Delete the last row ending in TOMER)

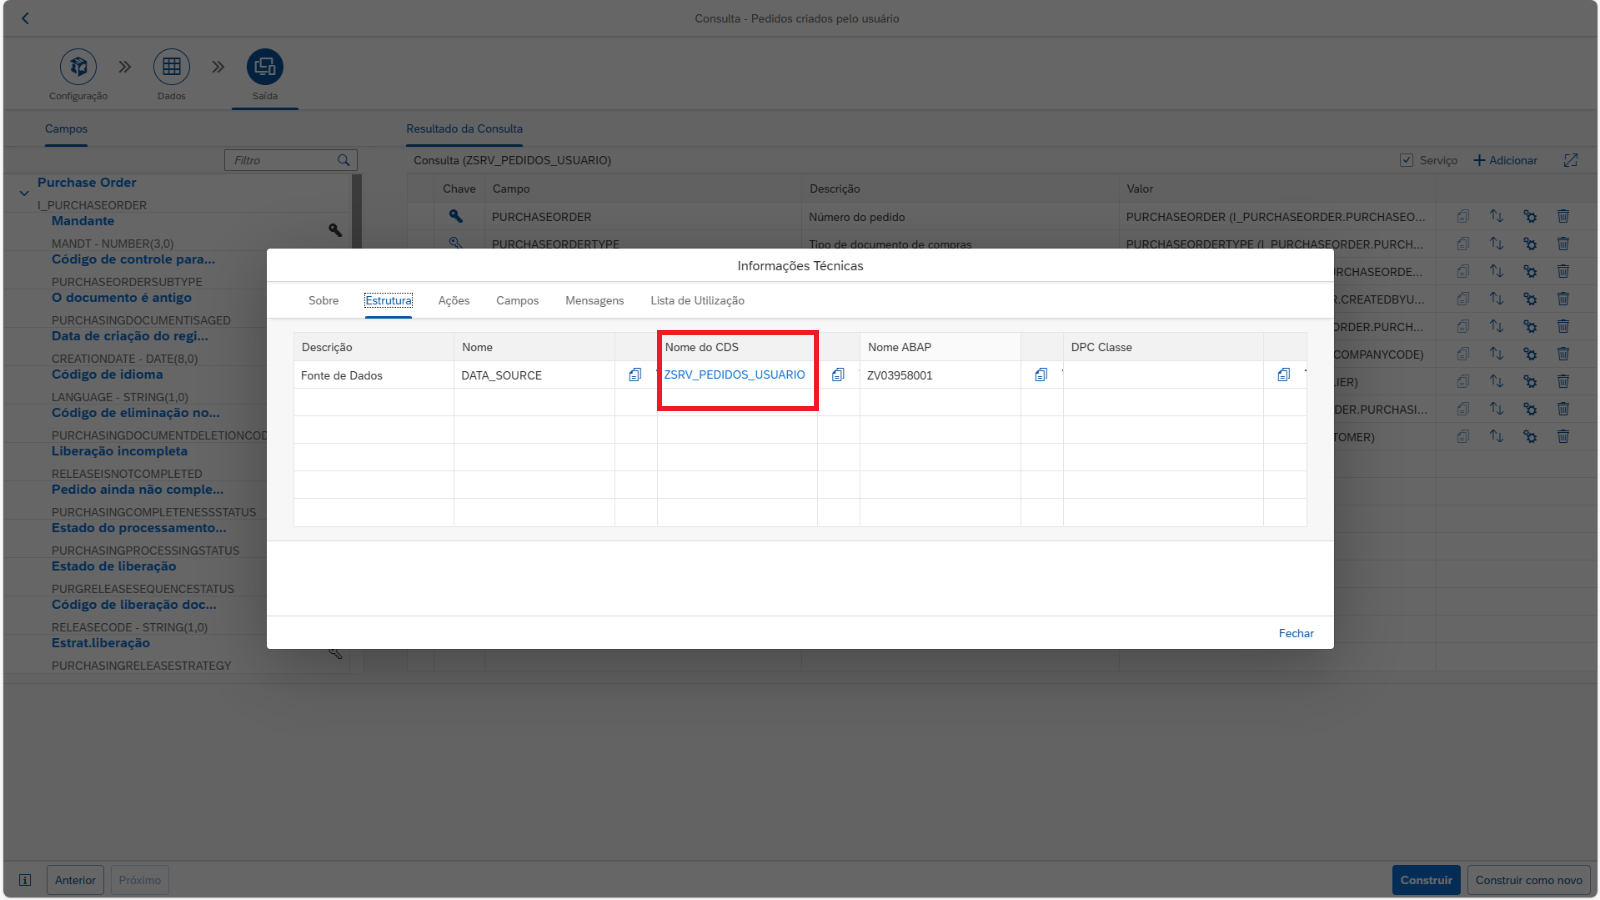[1563, 437]
